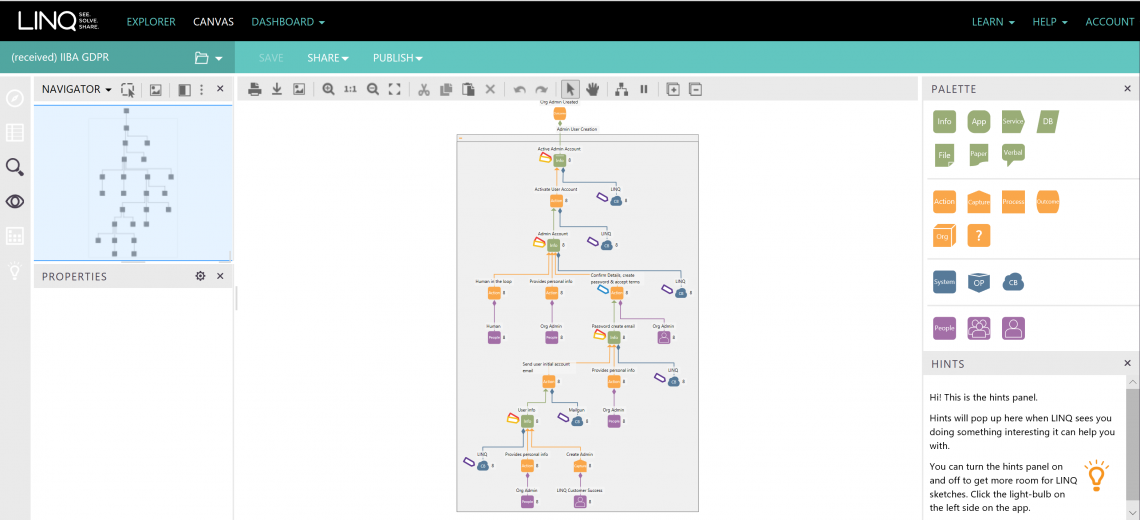This screenshot has width=1140, height=520.
Task: Open the search sidebar icon
Action: pos(15,167)
